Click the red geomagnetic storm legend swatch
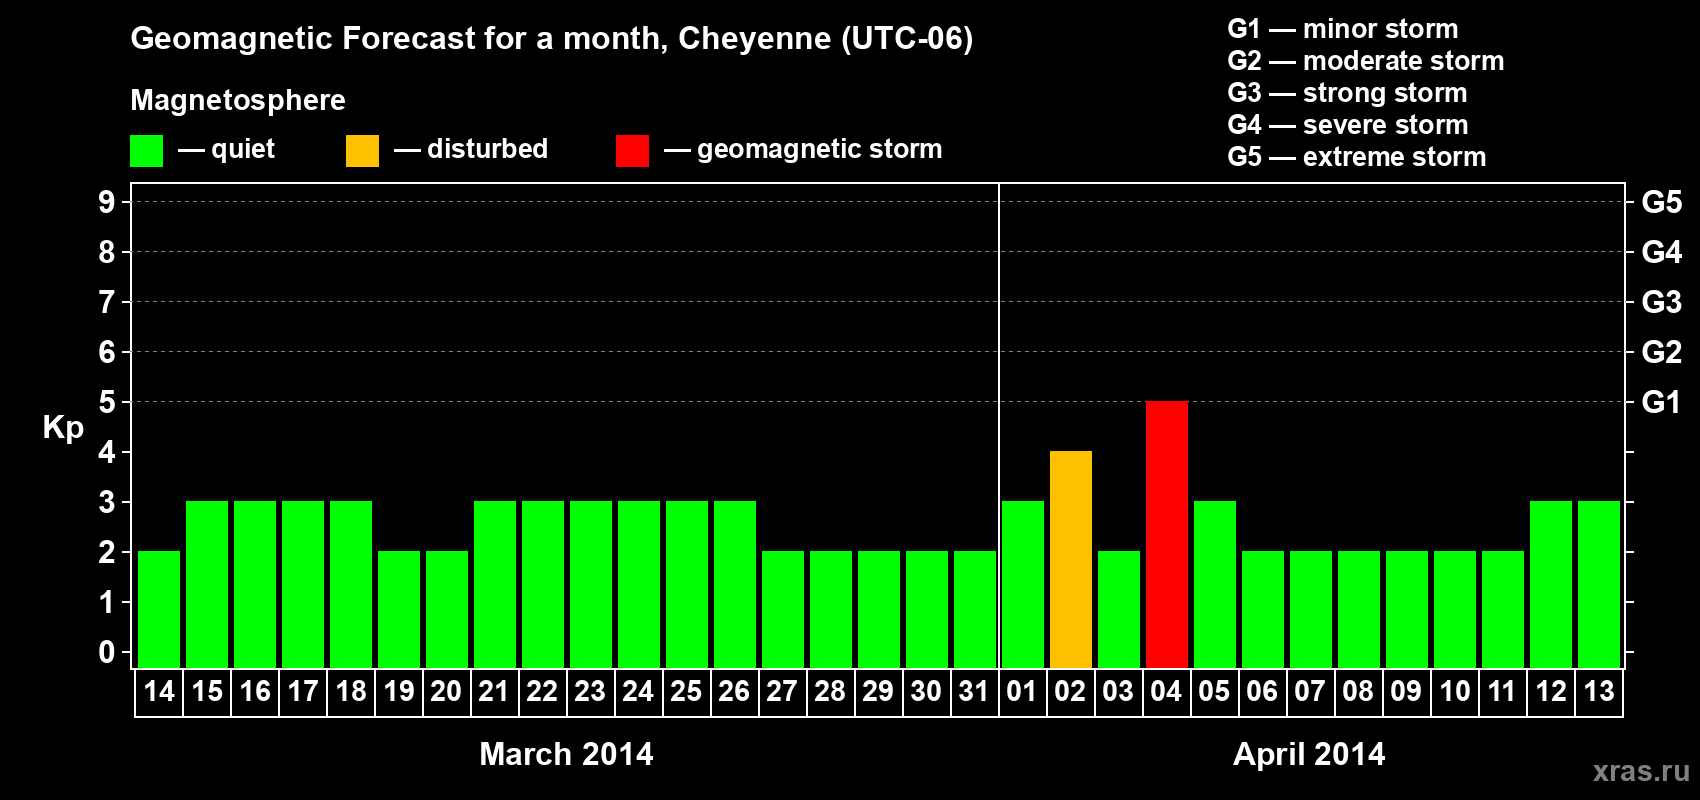The width and height of the screenshot is (1700, 800). pos(632,151)
